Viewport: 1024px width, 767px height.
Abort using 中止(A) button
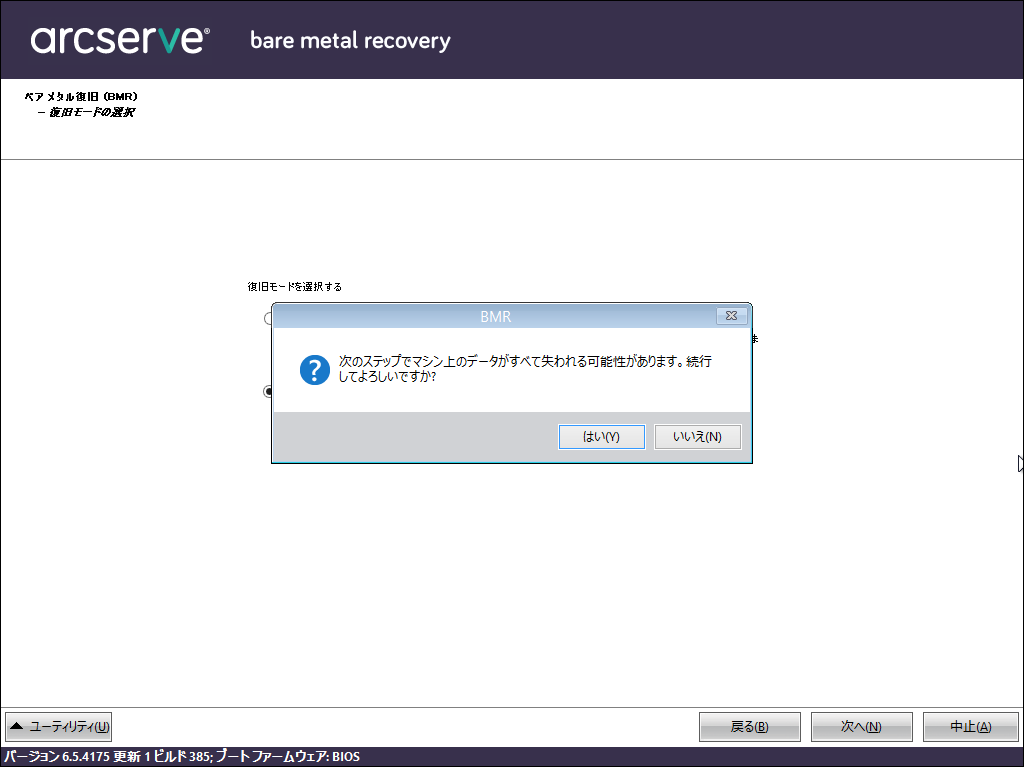pyautogui.click(x=970, y=726)
